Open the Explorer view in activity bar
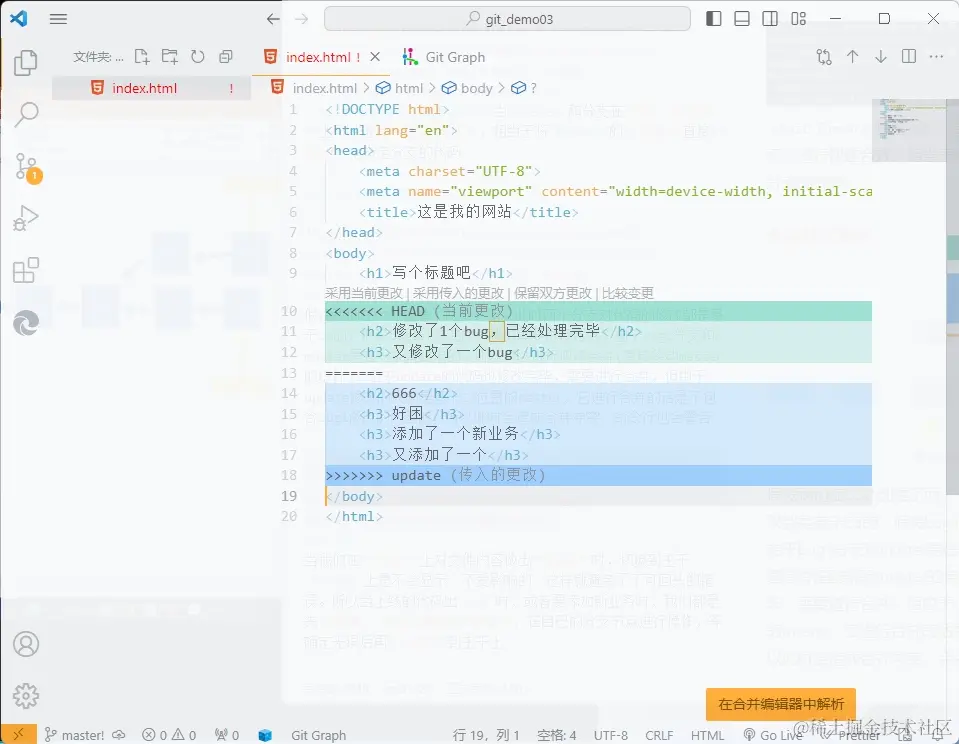The image size is (959, 744). pos(26,63)
